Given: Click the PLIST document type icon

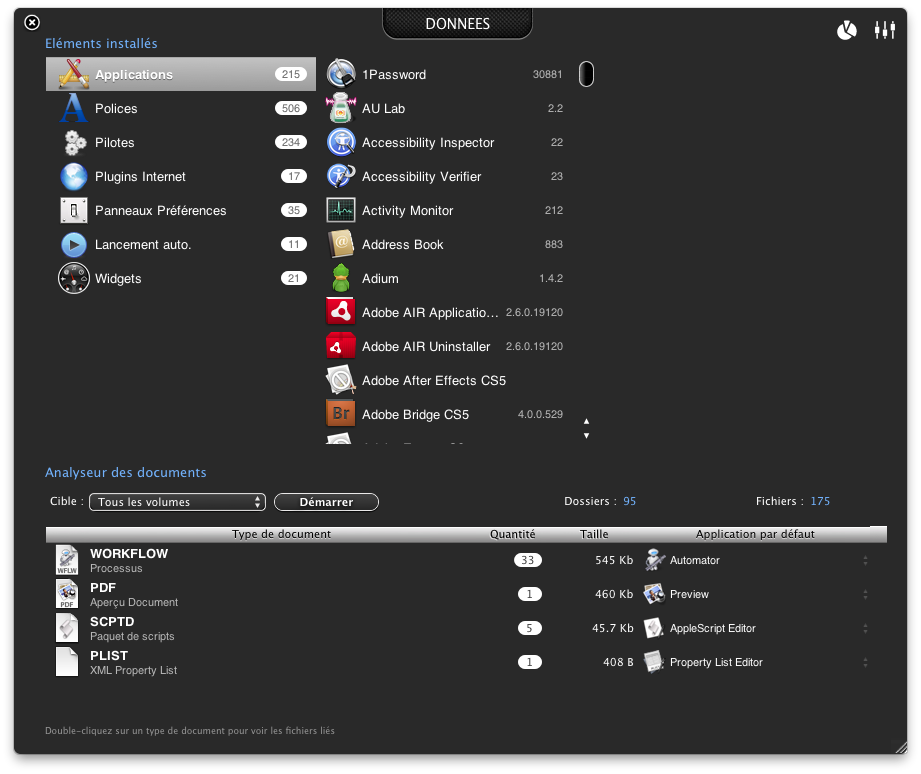Looking at the screenshot, I should (67, 662).
